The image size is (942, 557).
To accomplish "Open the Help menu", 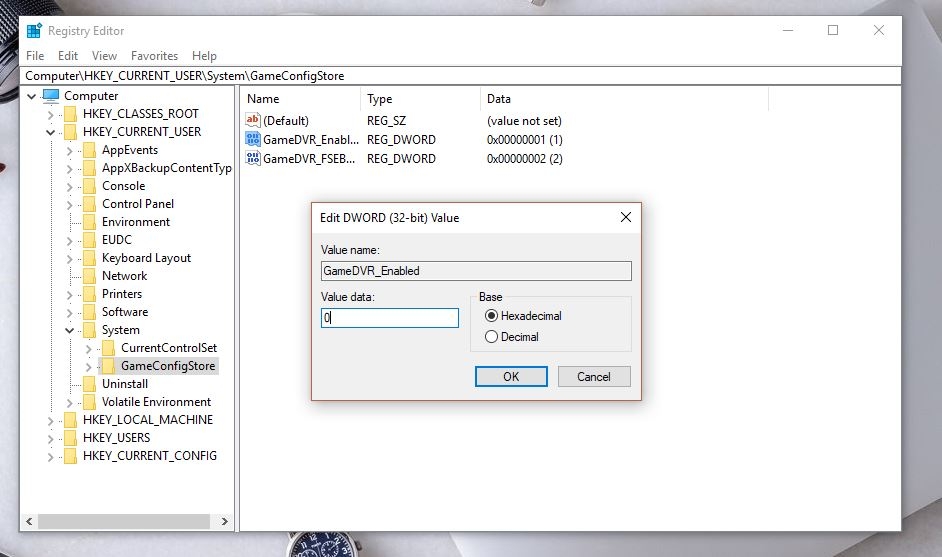I will pos(204,56).
